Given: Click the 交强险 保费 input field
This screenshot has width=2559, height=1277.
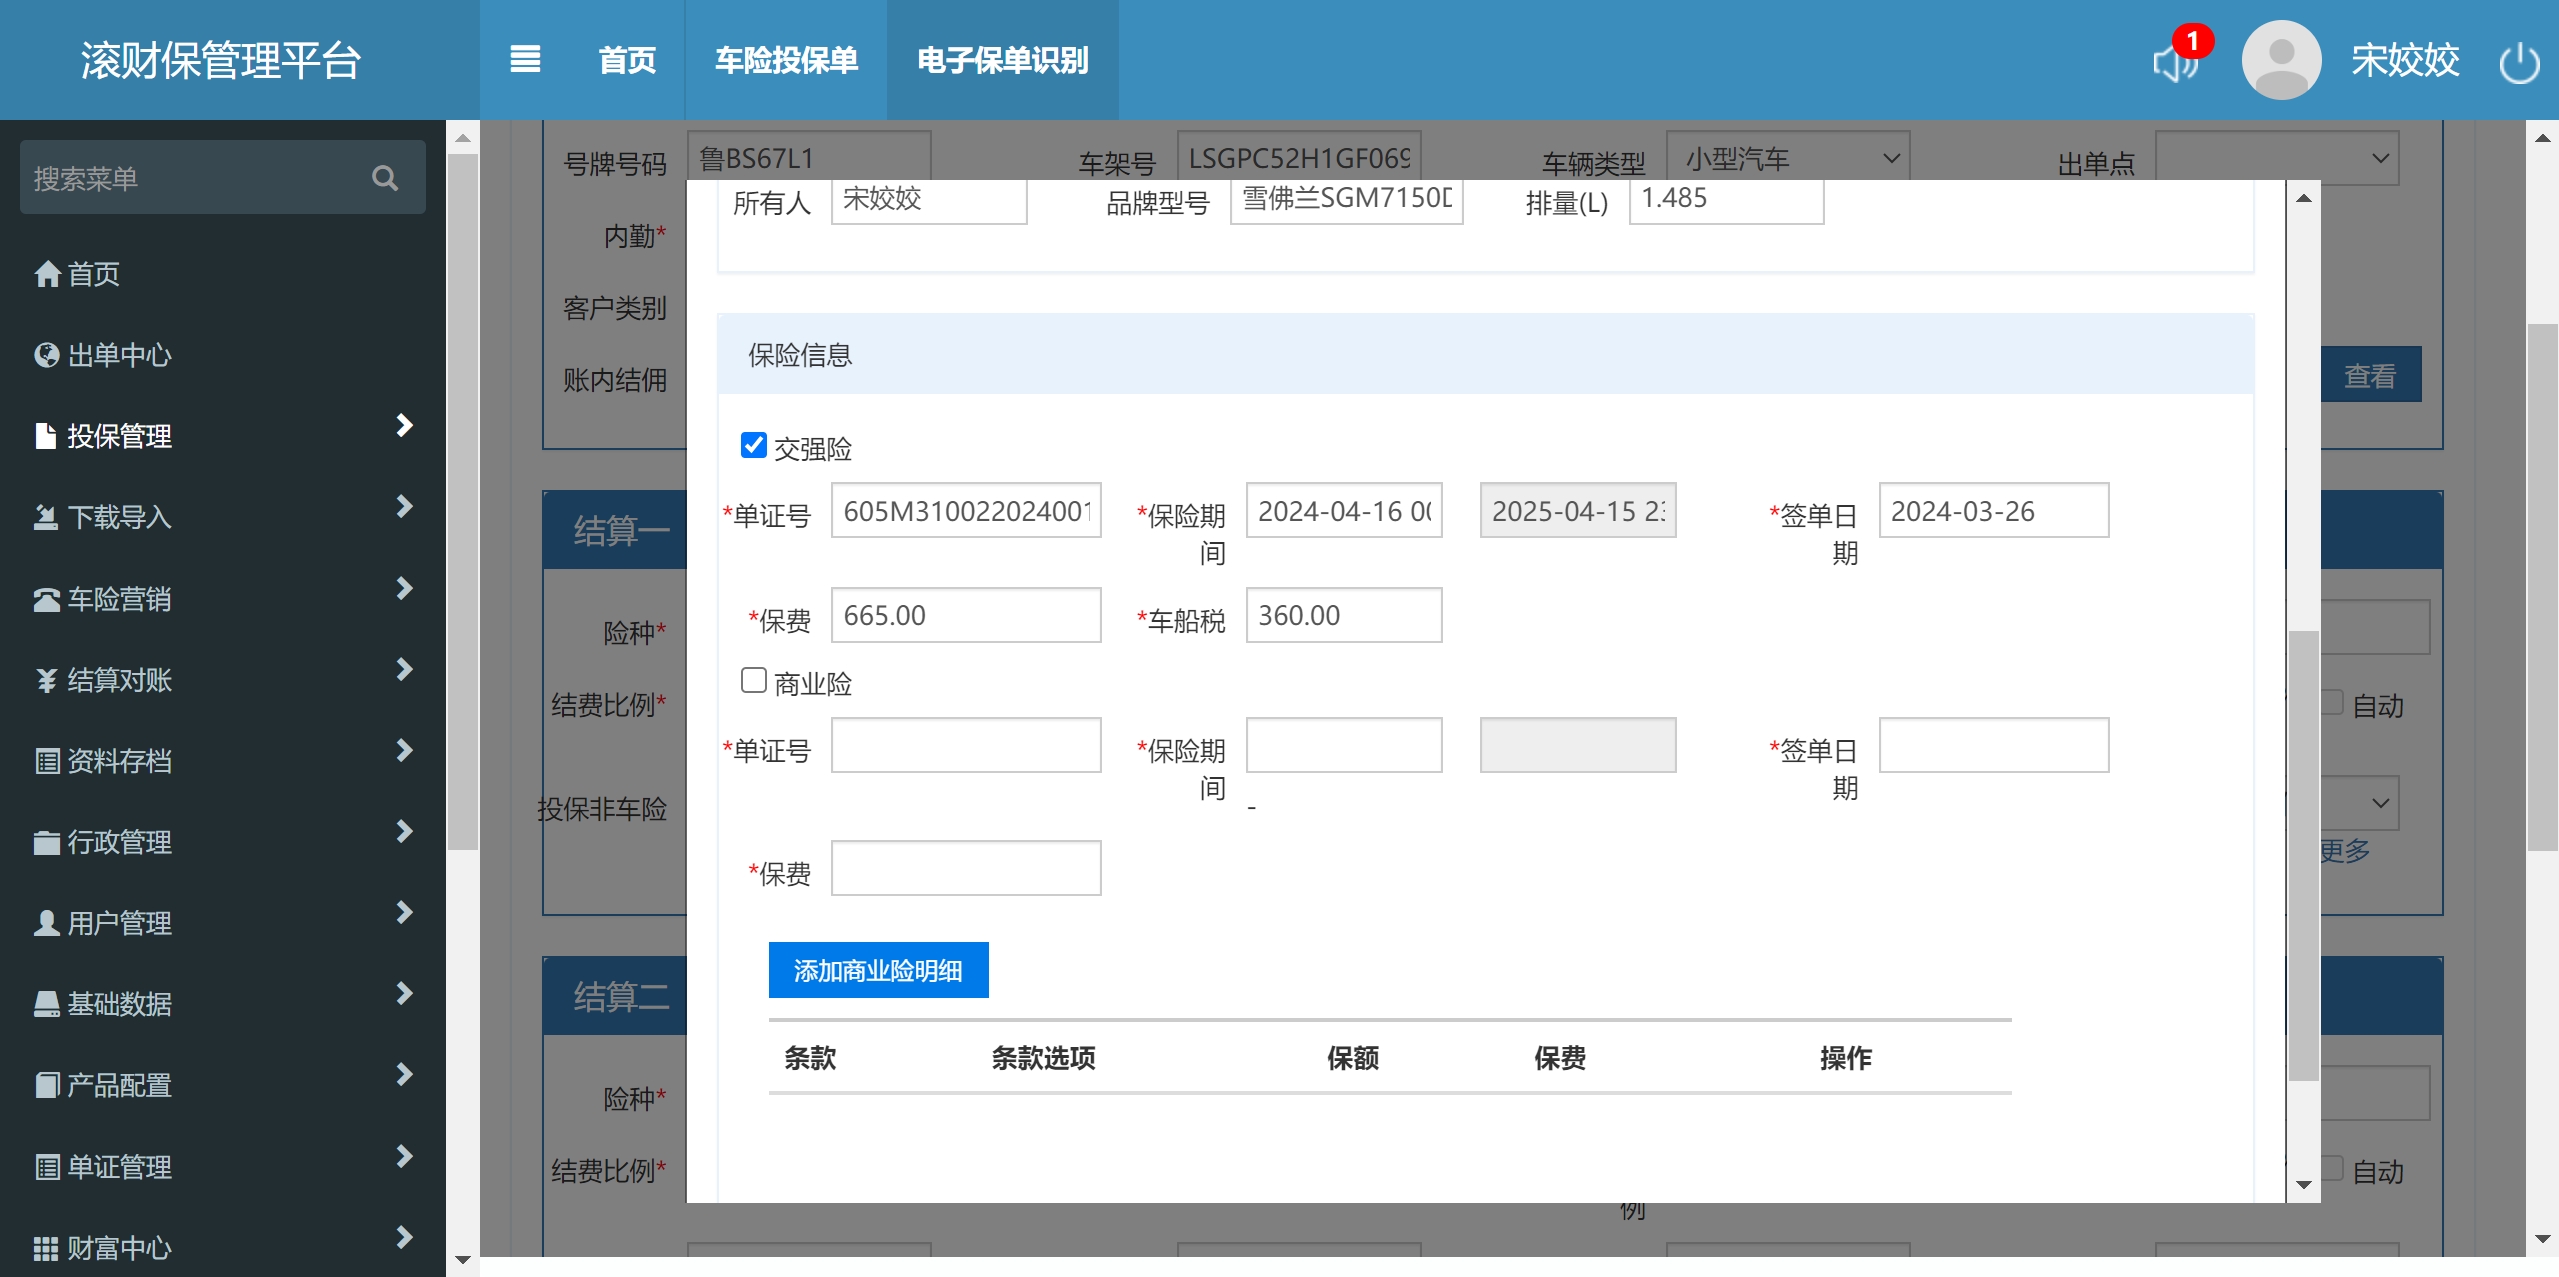Looking at the screenshot, I should pyautogui.click(x=965, y=615).
